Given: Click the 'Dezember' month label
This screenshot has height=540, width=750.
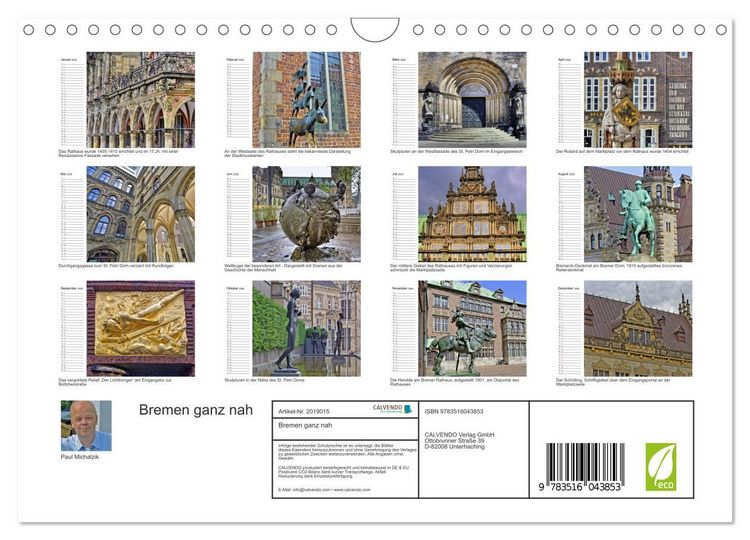Looking at the screenshot, I should coord(568,288).
